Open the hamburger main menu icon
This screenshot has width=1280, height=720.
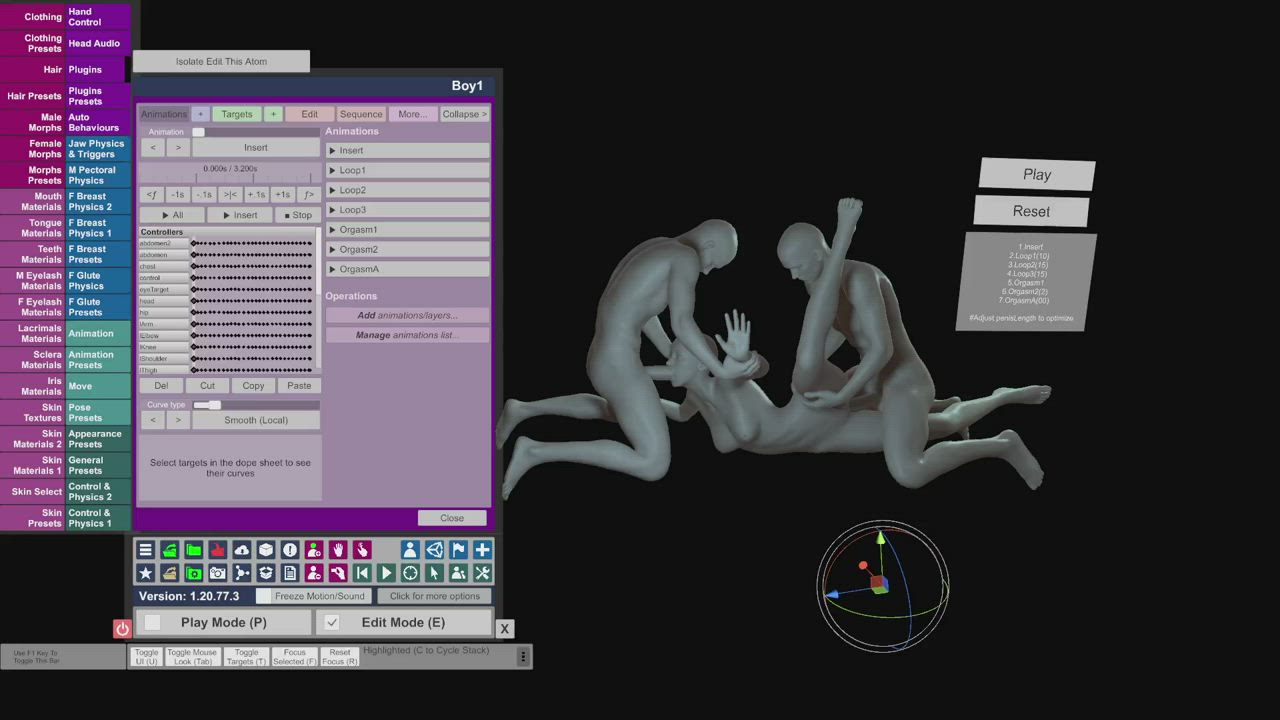tap(146, 550)
